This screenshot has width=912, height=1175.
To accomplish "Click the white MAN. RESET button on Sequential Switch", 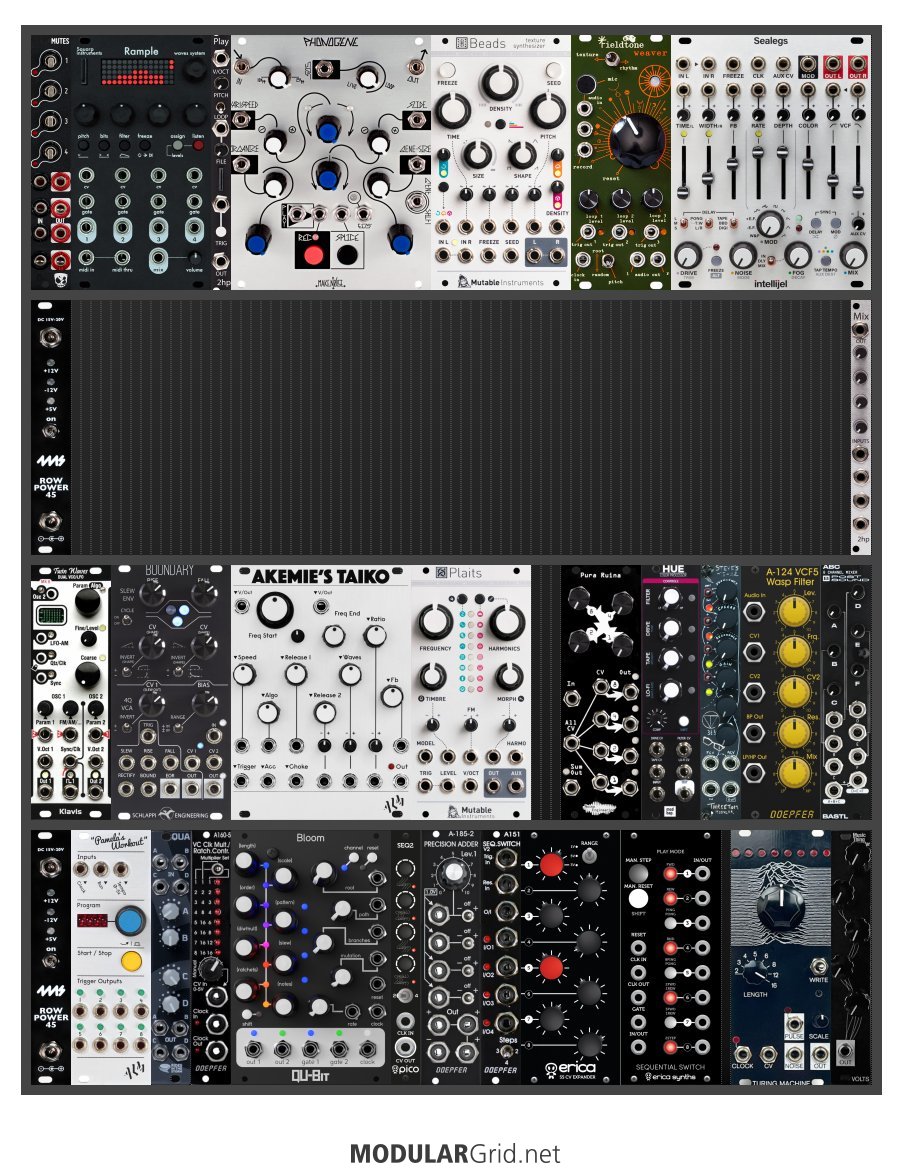I will [x=638, y=898].
